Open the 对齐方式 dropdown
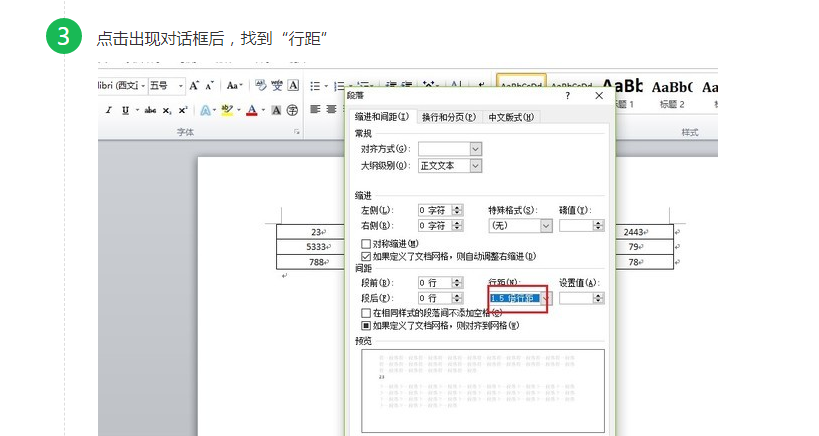This screenshot has width=819, height=436. 475,149
